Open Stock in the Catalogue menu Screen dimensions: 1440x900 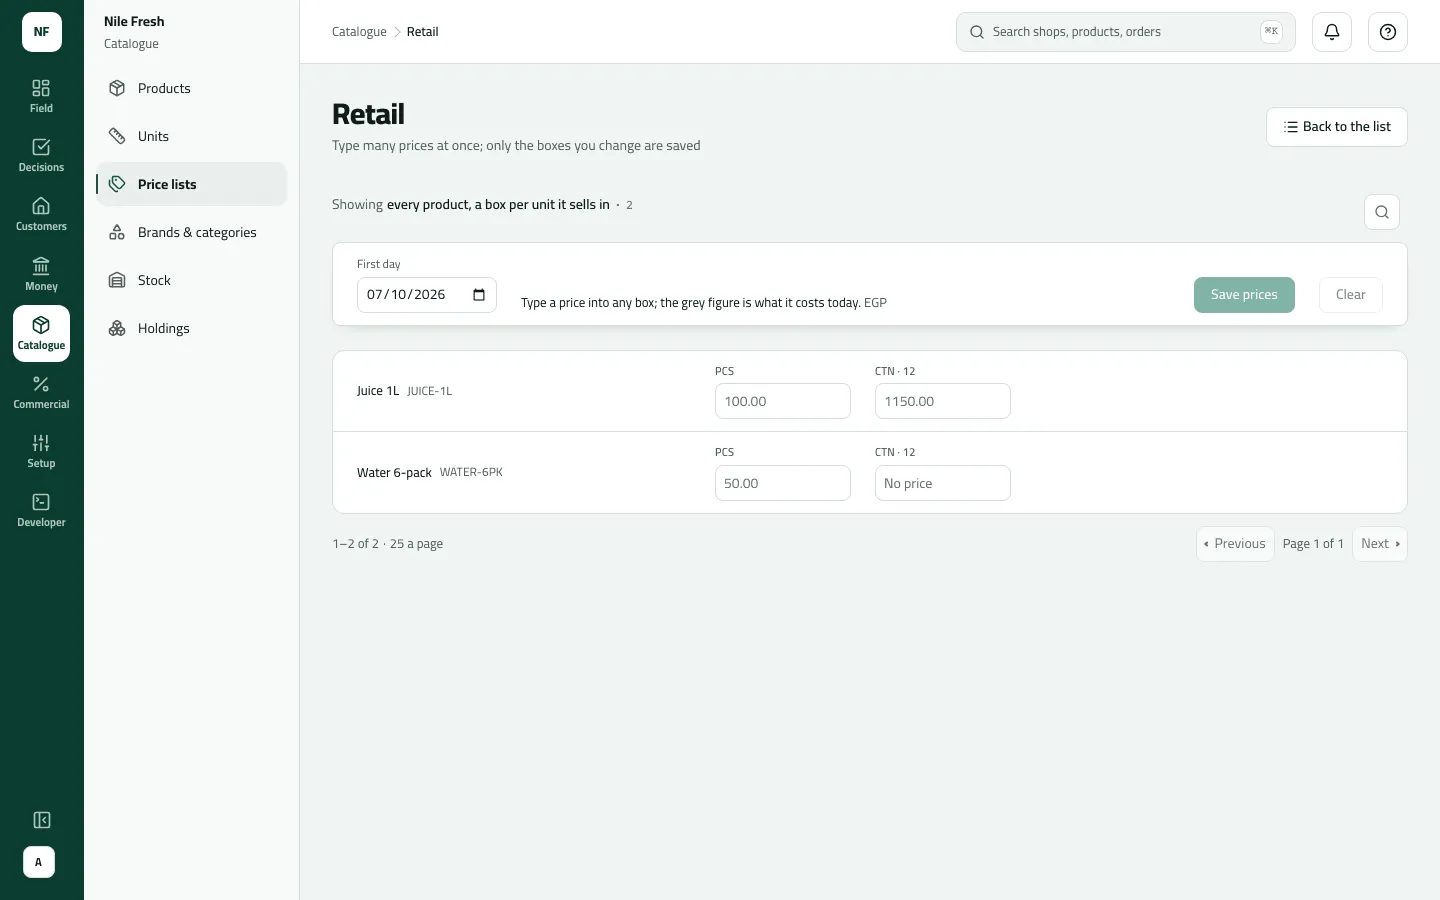(191, 280)
